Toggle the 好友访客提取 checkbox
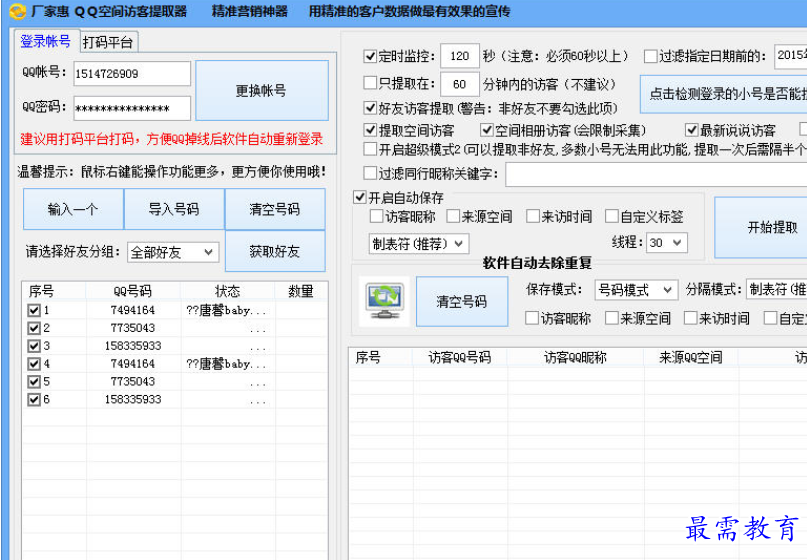This screenshot has height=560, width=807. (x=370, y=108)
